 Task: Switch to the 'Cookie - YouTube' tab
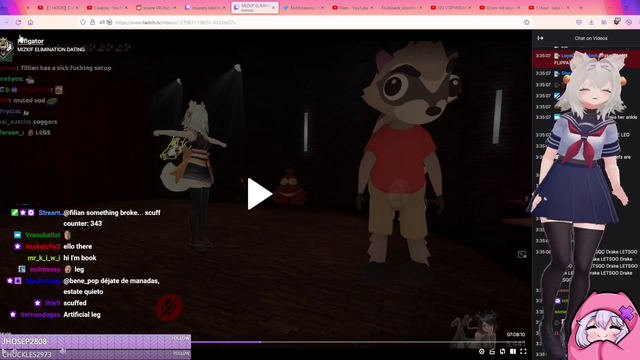click(107, 8)
